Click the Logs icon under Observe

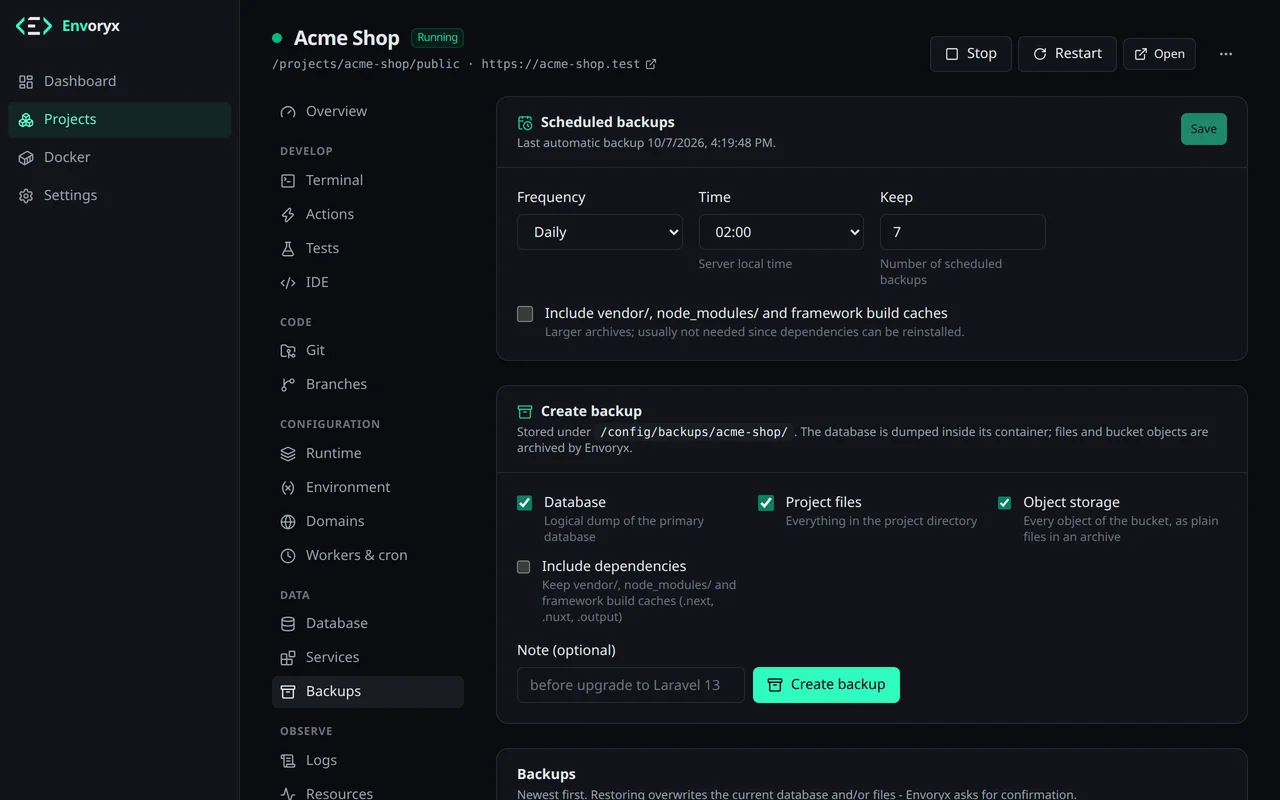pyautogui.click(x=288, y=760)
